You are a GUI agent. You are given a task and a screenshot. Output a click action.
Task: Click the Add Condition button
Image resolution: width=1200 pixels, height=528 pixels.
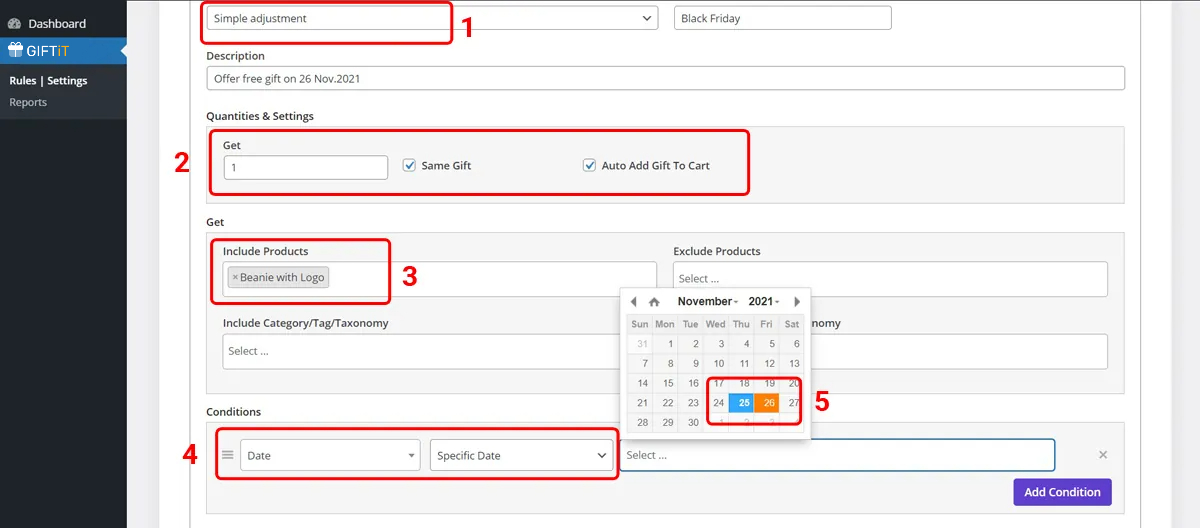coord(1062,492)
